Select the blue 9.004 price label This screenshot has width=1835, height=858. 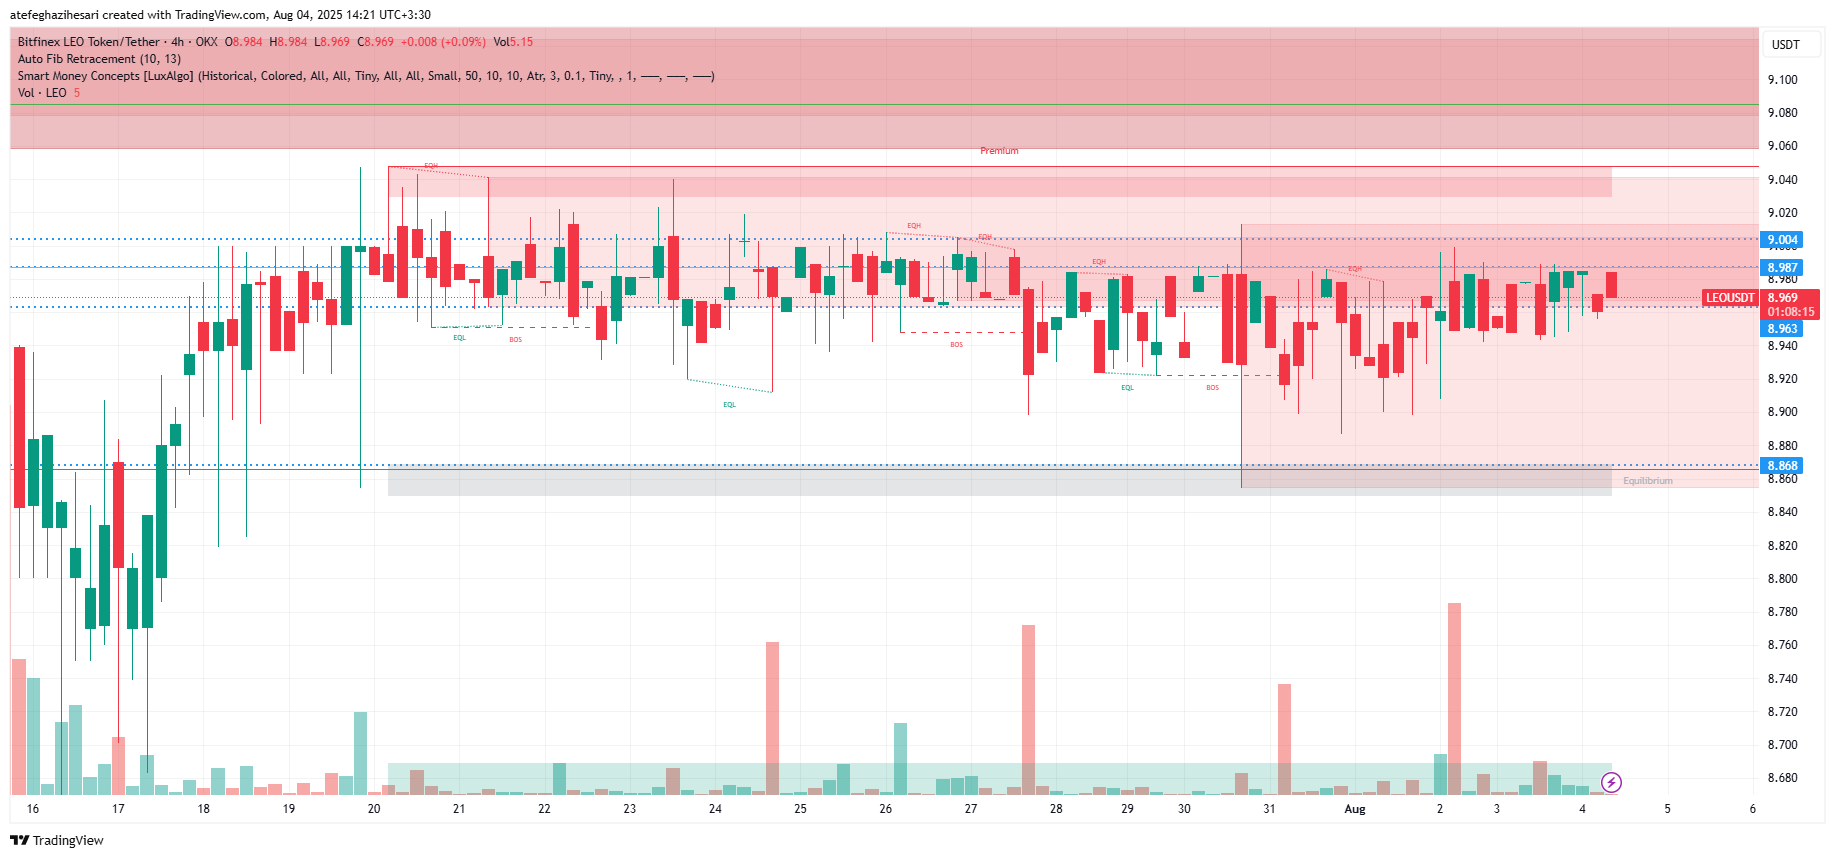coord(1781,240)
